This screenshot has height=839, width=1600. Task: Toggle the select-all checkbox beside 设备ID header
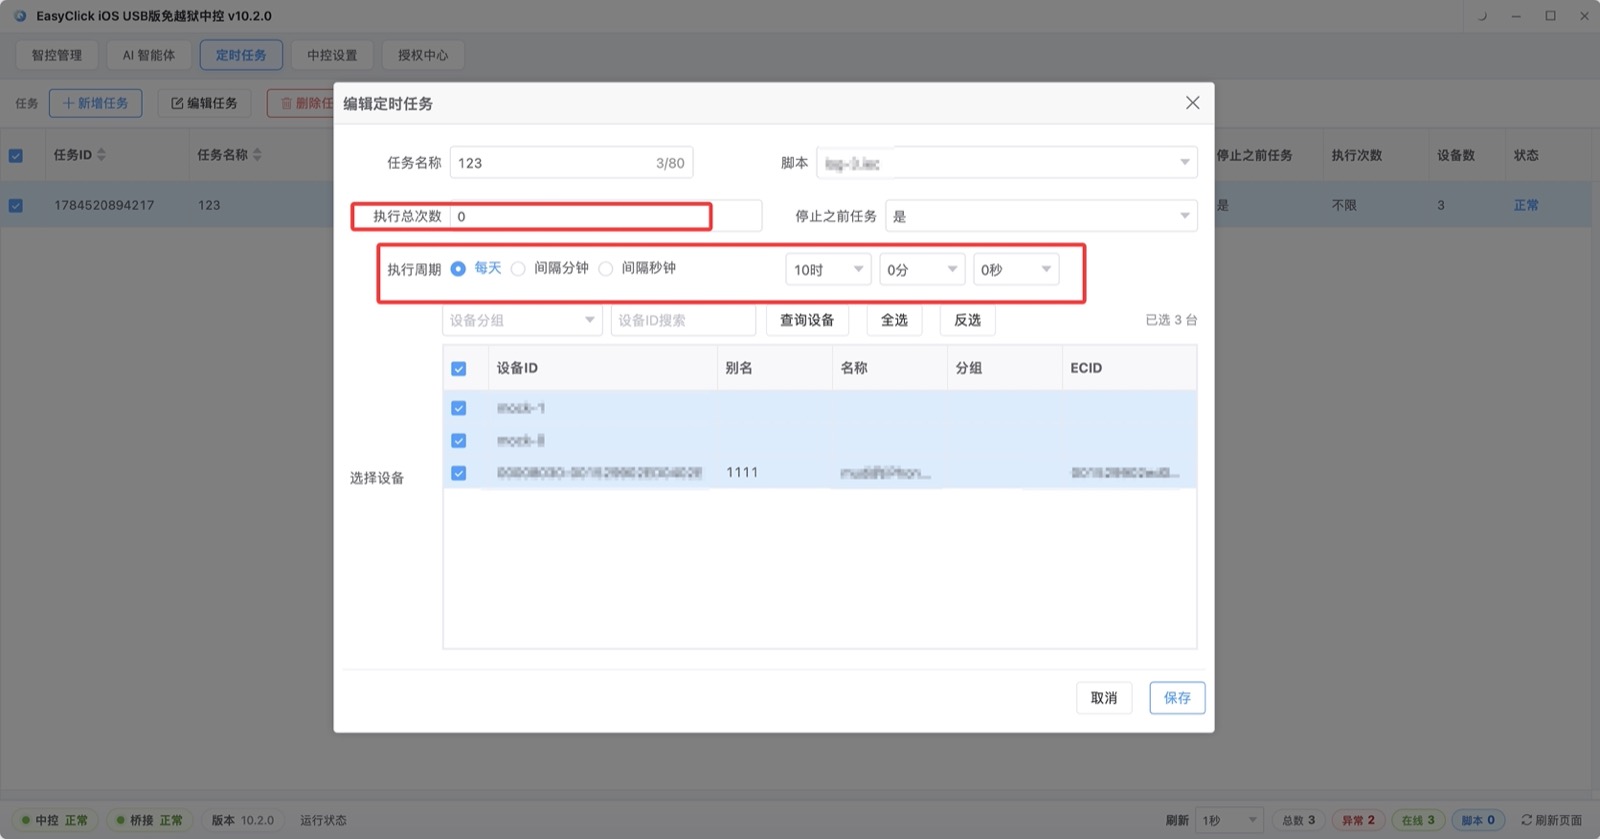[459, 369]
